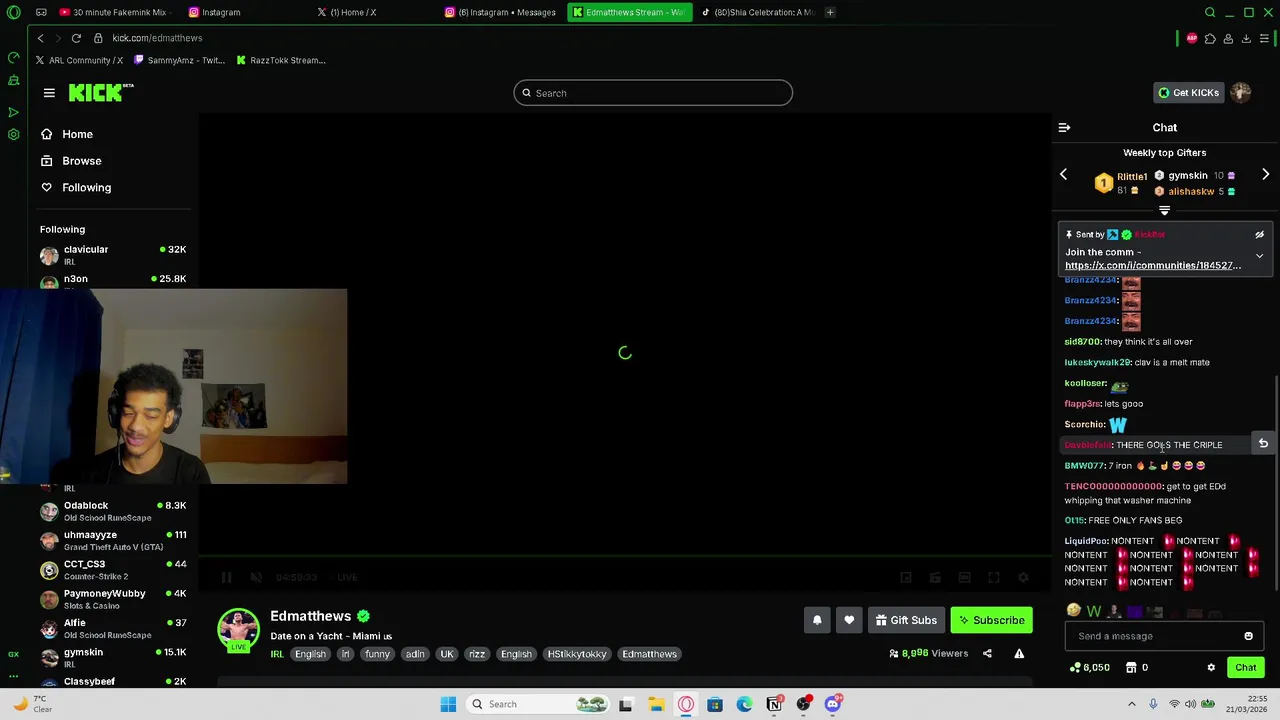
Task: Show next weekly top gifters page
Action: (x=1265, y=175)
